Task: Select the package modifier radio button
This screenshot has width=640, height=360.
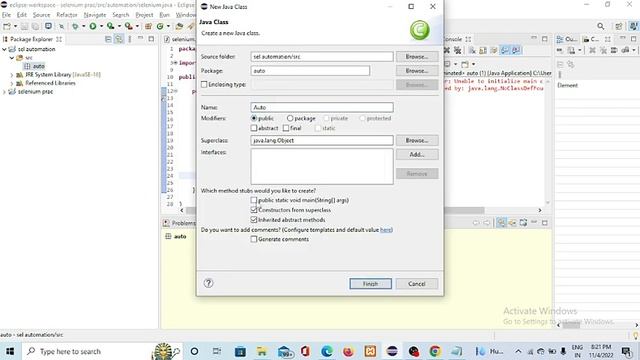Action: pyautogui.click(x=290, y=118)
